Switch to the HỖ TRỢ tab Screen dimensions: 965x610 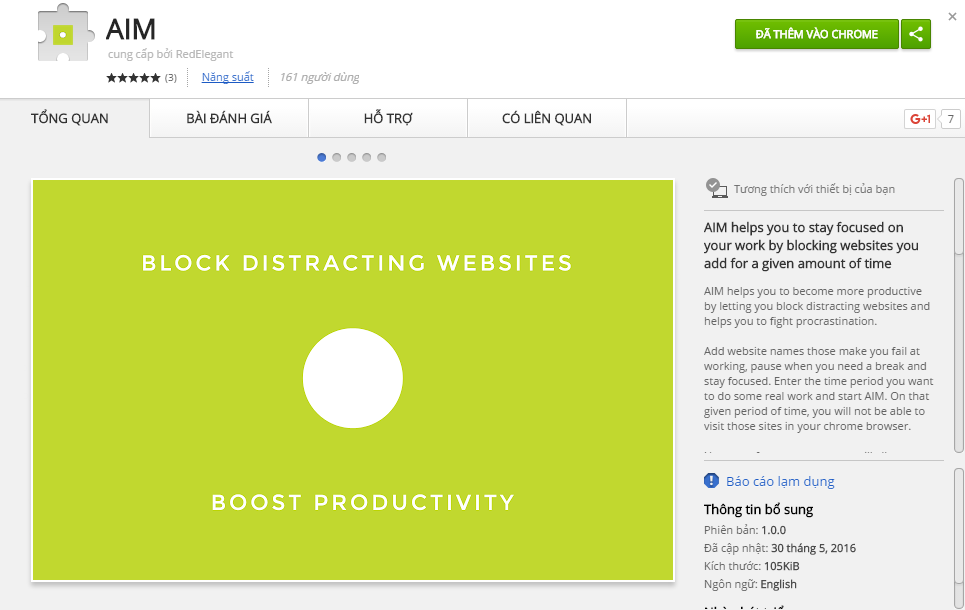click(x=388, y=118)
